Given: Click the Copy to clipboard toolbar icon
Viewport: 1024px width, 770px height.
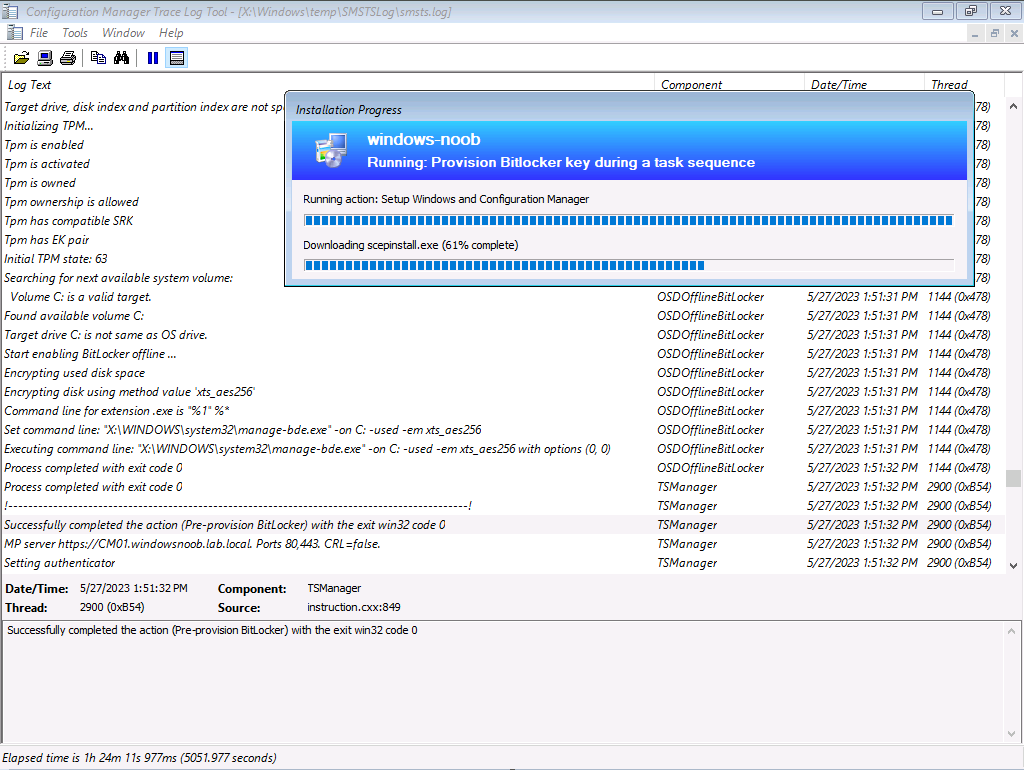Looking at the screenshot, I should click(98, 58).
